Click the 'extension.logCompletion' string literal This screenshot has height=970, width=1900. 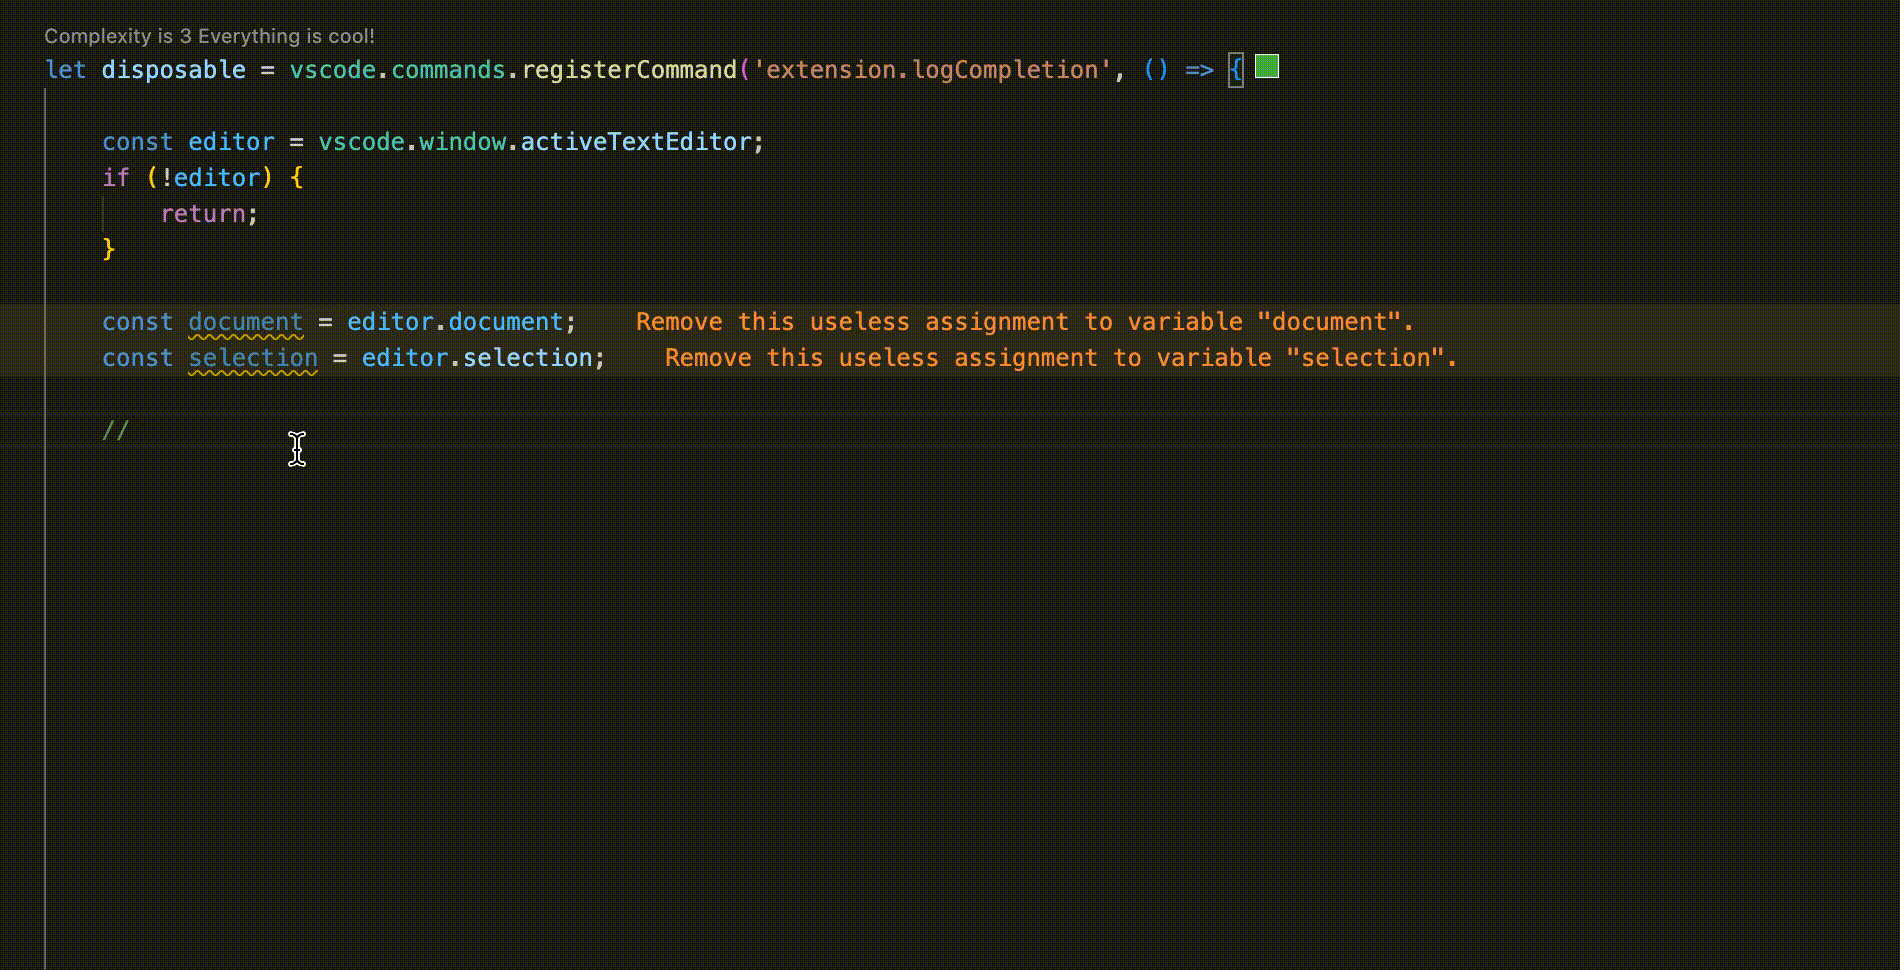pyautogui.click(x=932, y=70)
